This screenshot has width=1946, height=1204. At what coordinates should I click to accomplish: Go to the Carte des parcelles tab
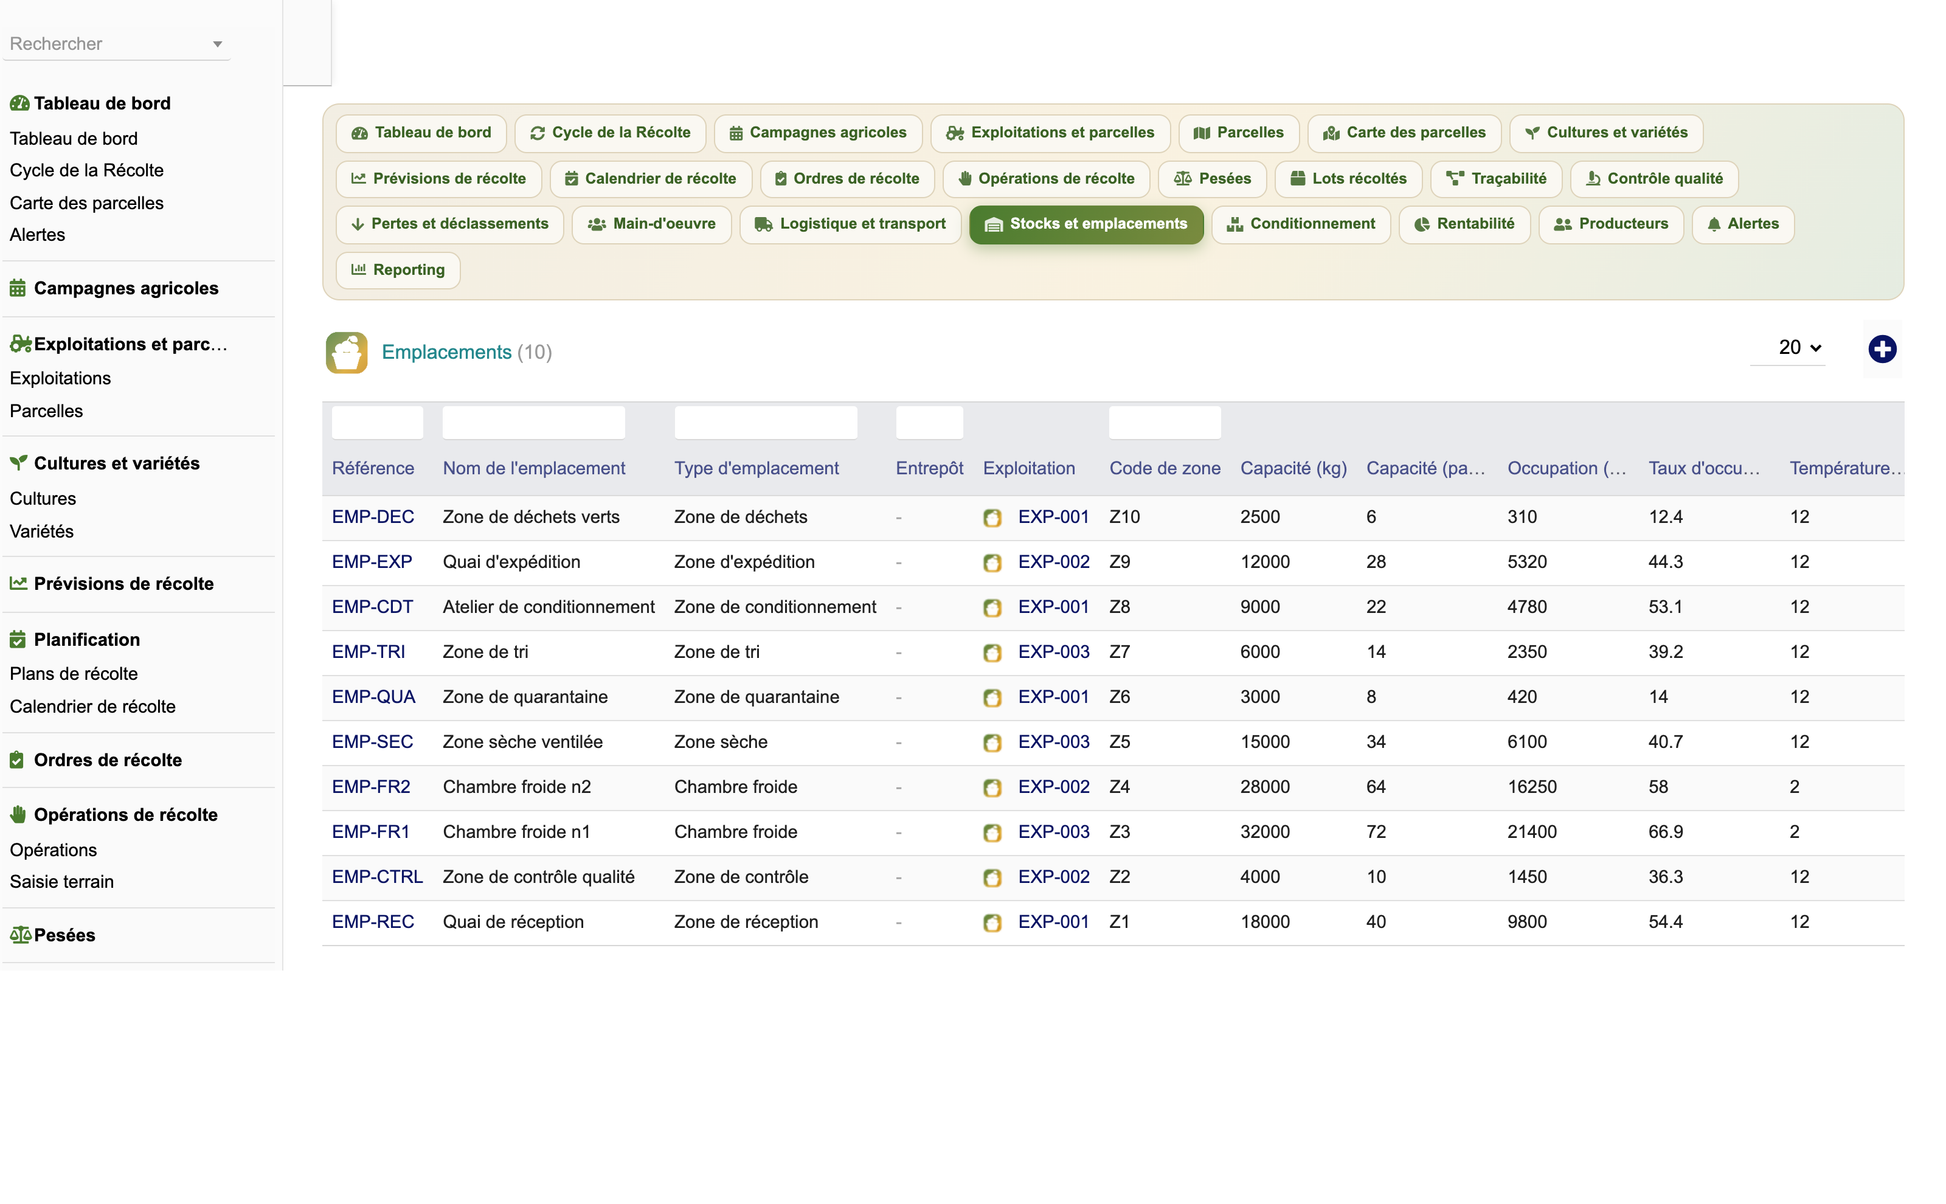pyautogui.click(x=1404, y=133)
